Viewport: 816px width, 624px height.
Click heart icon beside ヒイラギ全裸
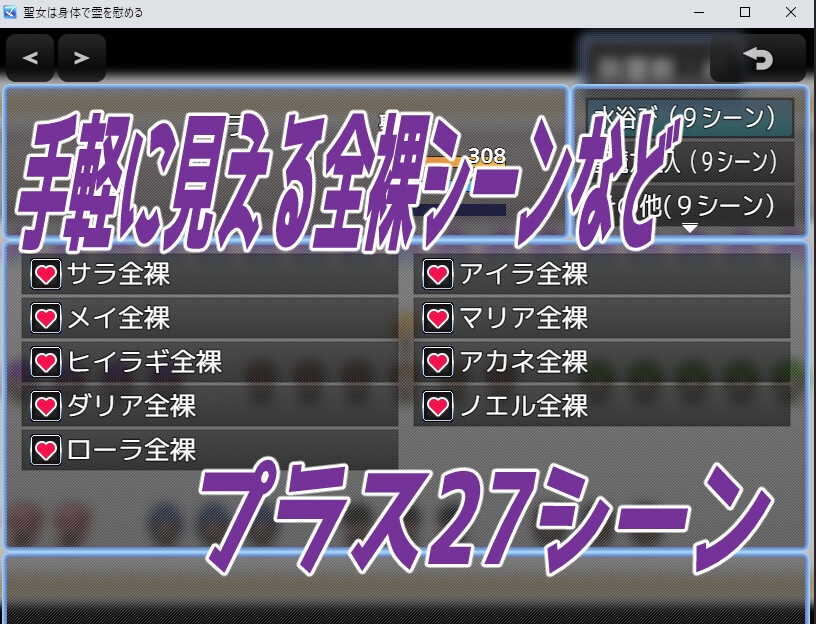pyautogui.click(x=46, y=362)
